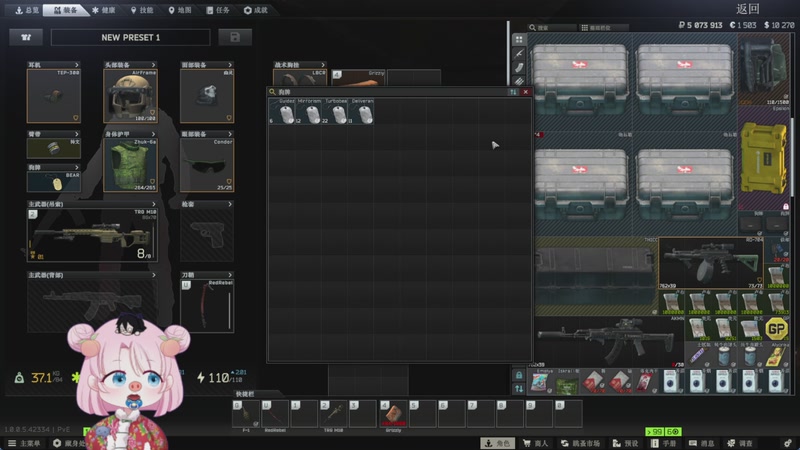Open the 地图 map tab
The width and height of the screenshot is (800, 450).
click(x=180, y=10)
